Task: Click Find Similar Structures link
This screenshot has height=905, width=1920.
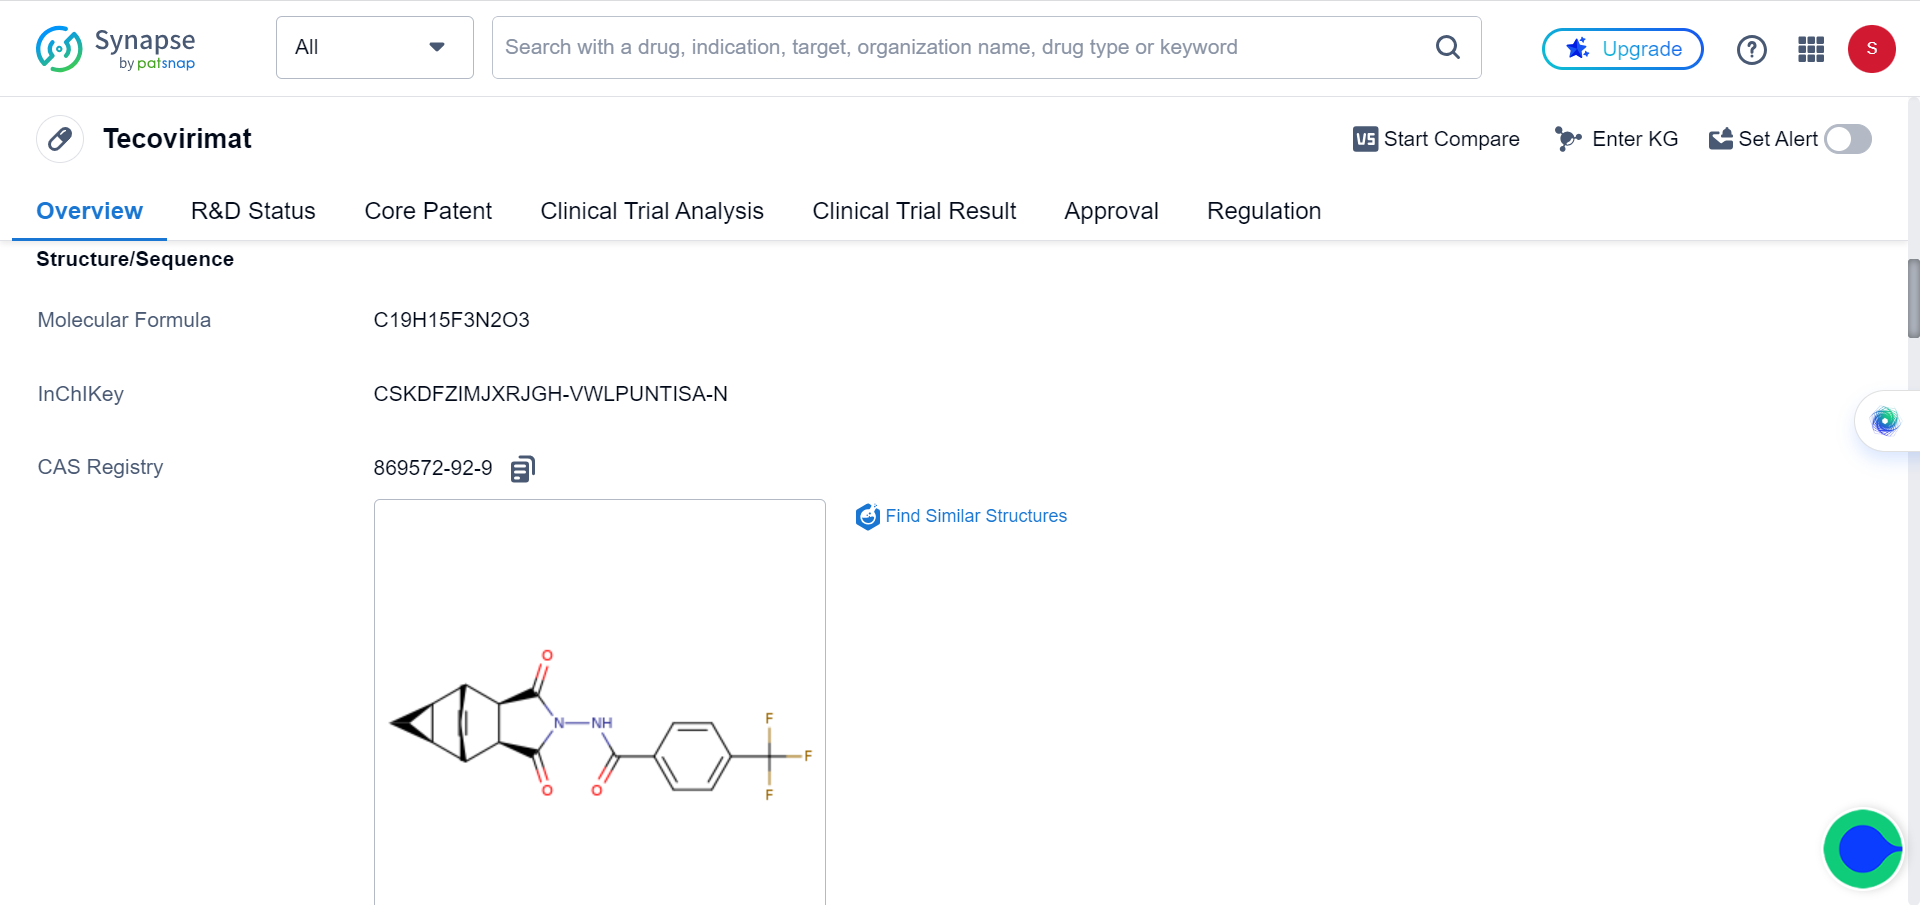Action: [x=975, y=516]
